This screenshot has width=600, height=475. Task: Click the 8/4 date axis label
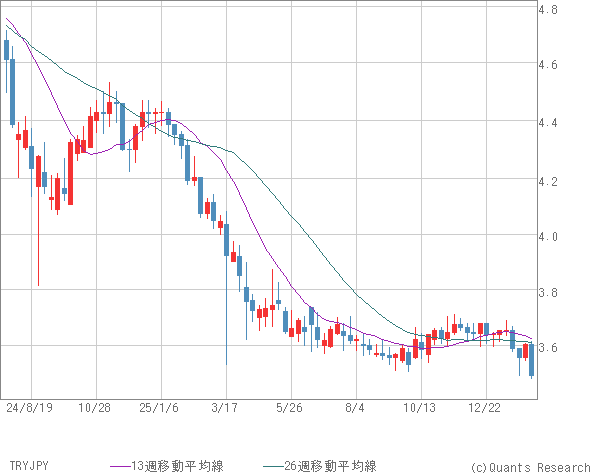coord(354,409)
